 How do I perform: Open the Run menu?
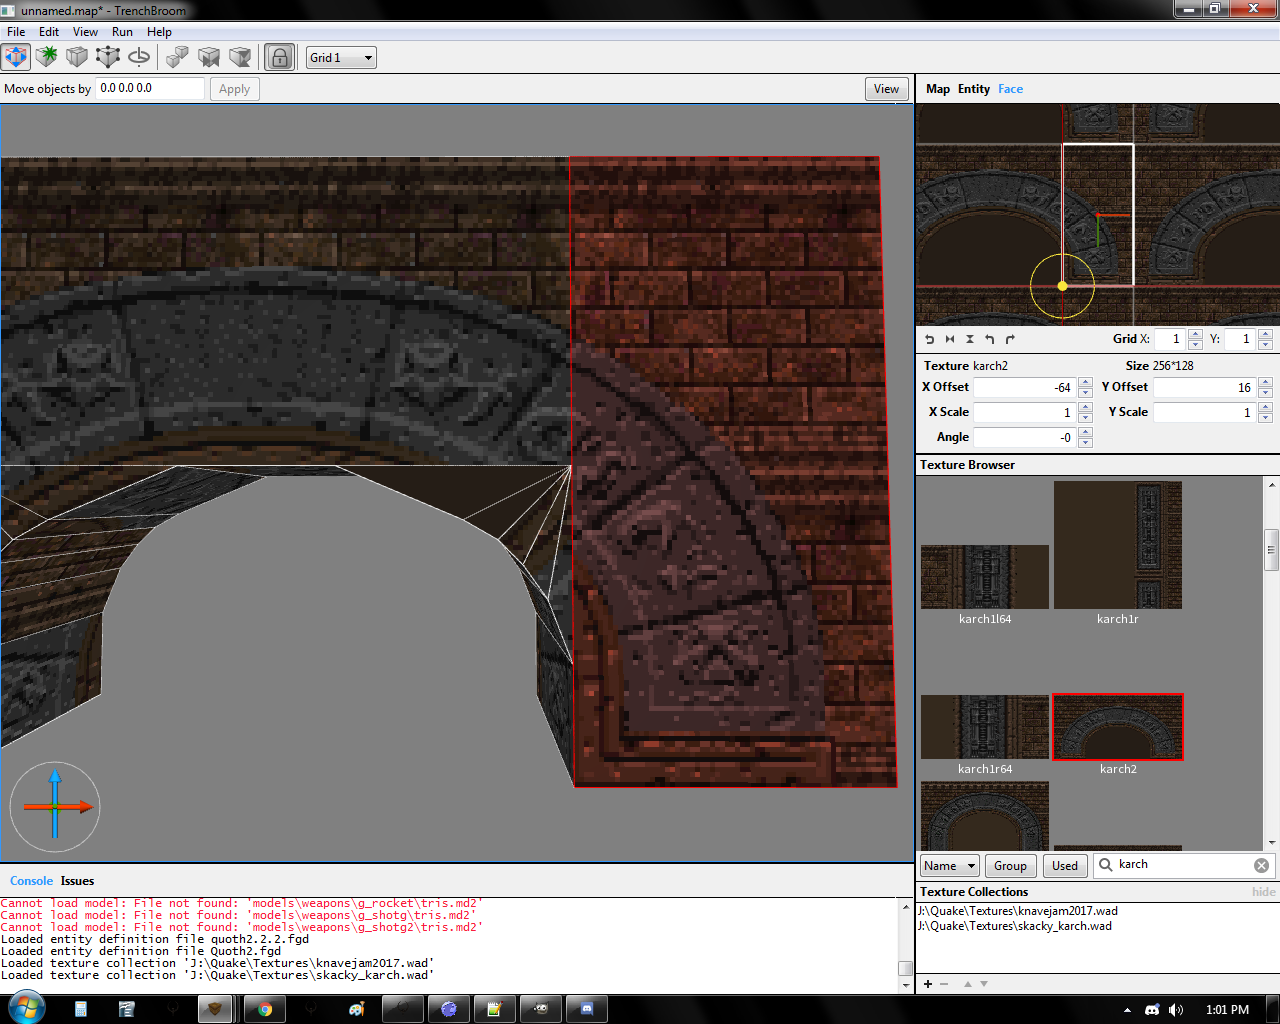122,32
